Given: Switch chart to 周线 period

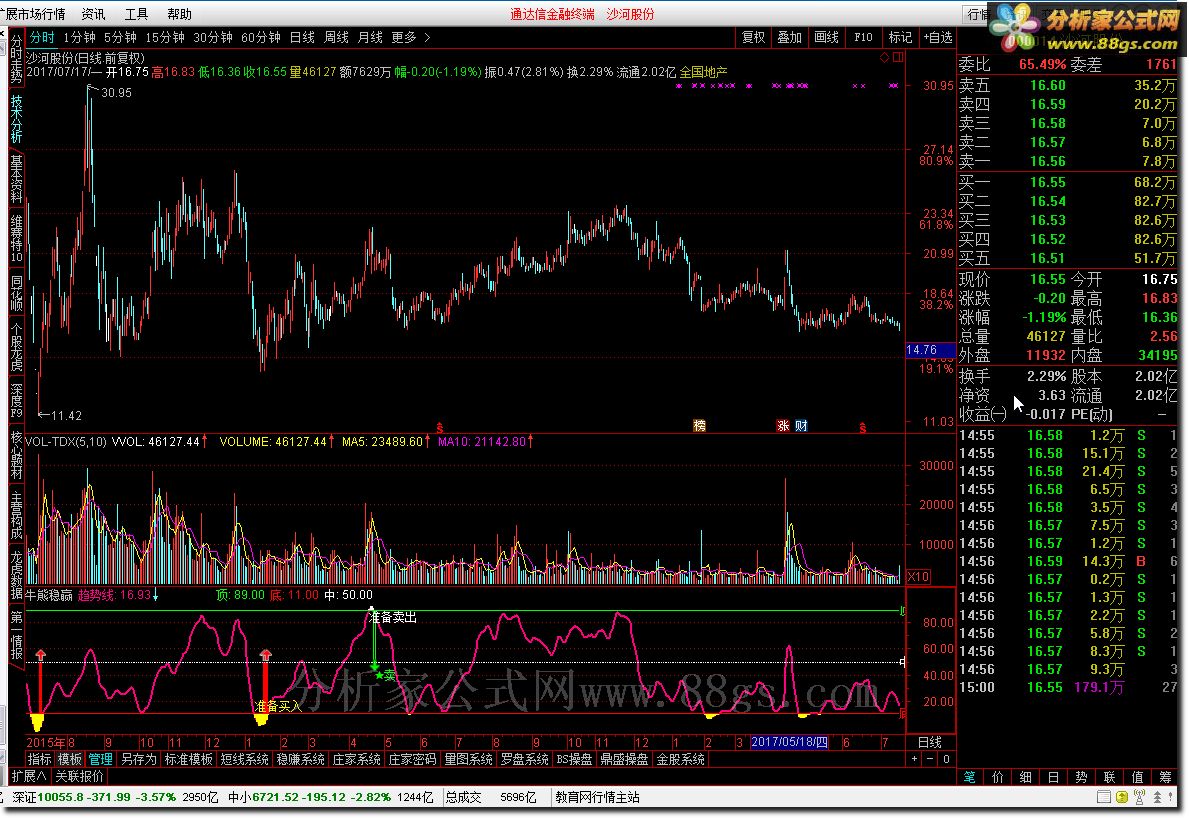Looking at the screenshot, I should click(x=336, y=37).
